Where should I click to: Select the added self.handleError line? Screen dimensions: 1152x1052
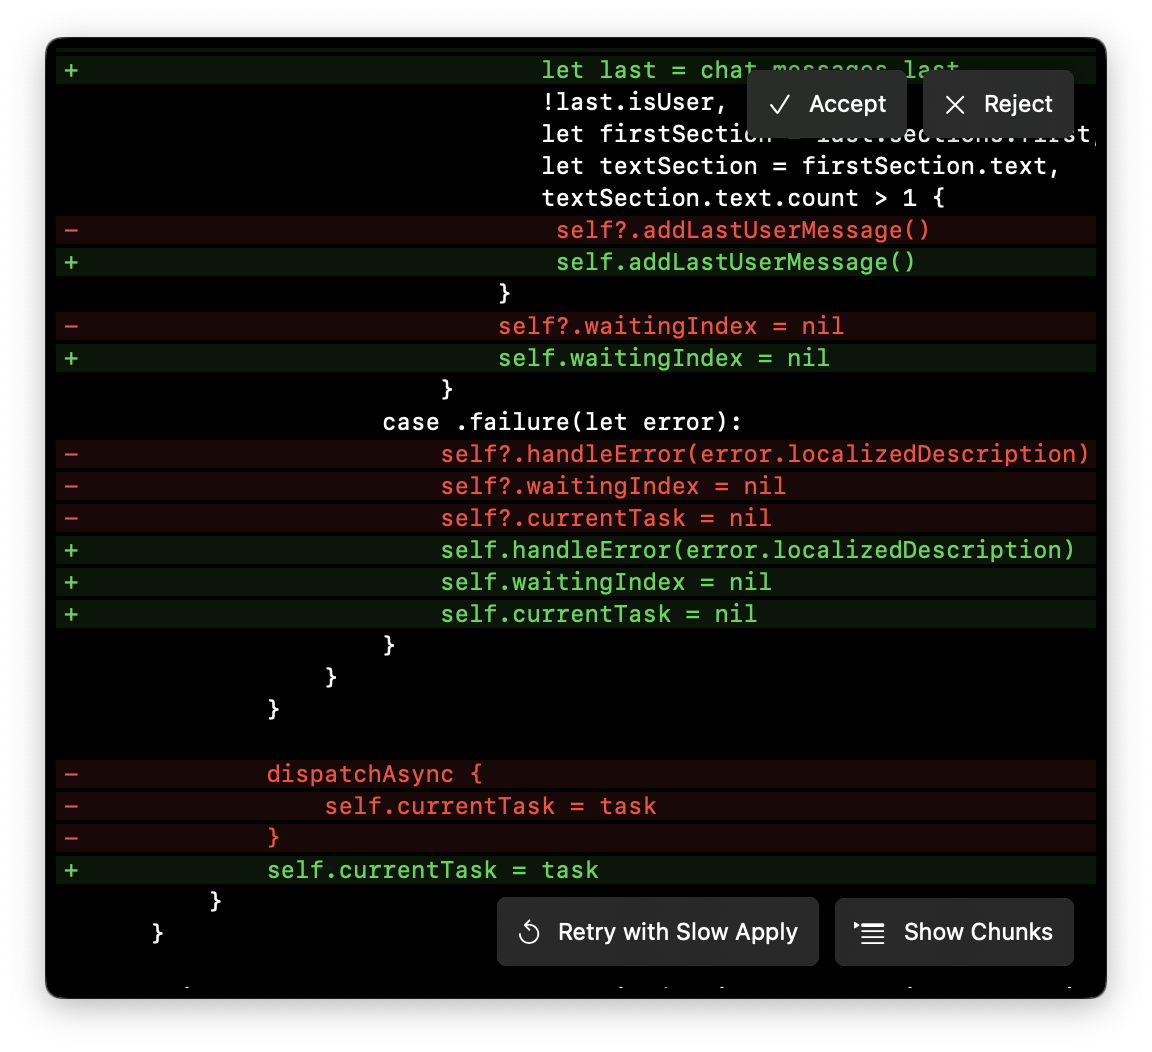pyautogui.click(x=755, y=549)
